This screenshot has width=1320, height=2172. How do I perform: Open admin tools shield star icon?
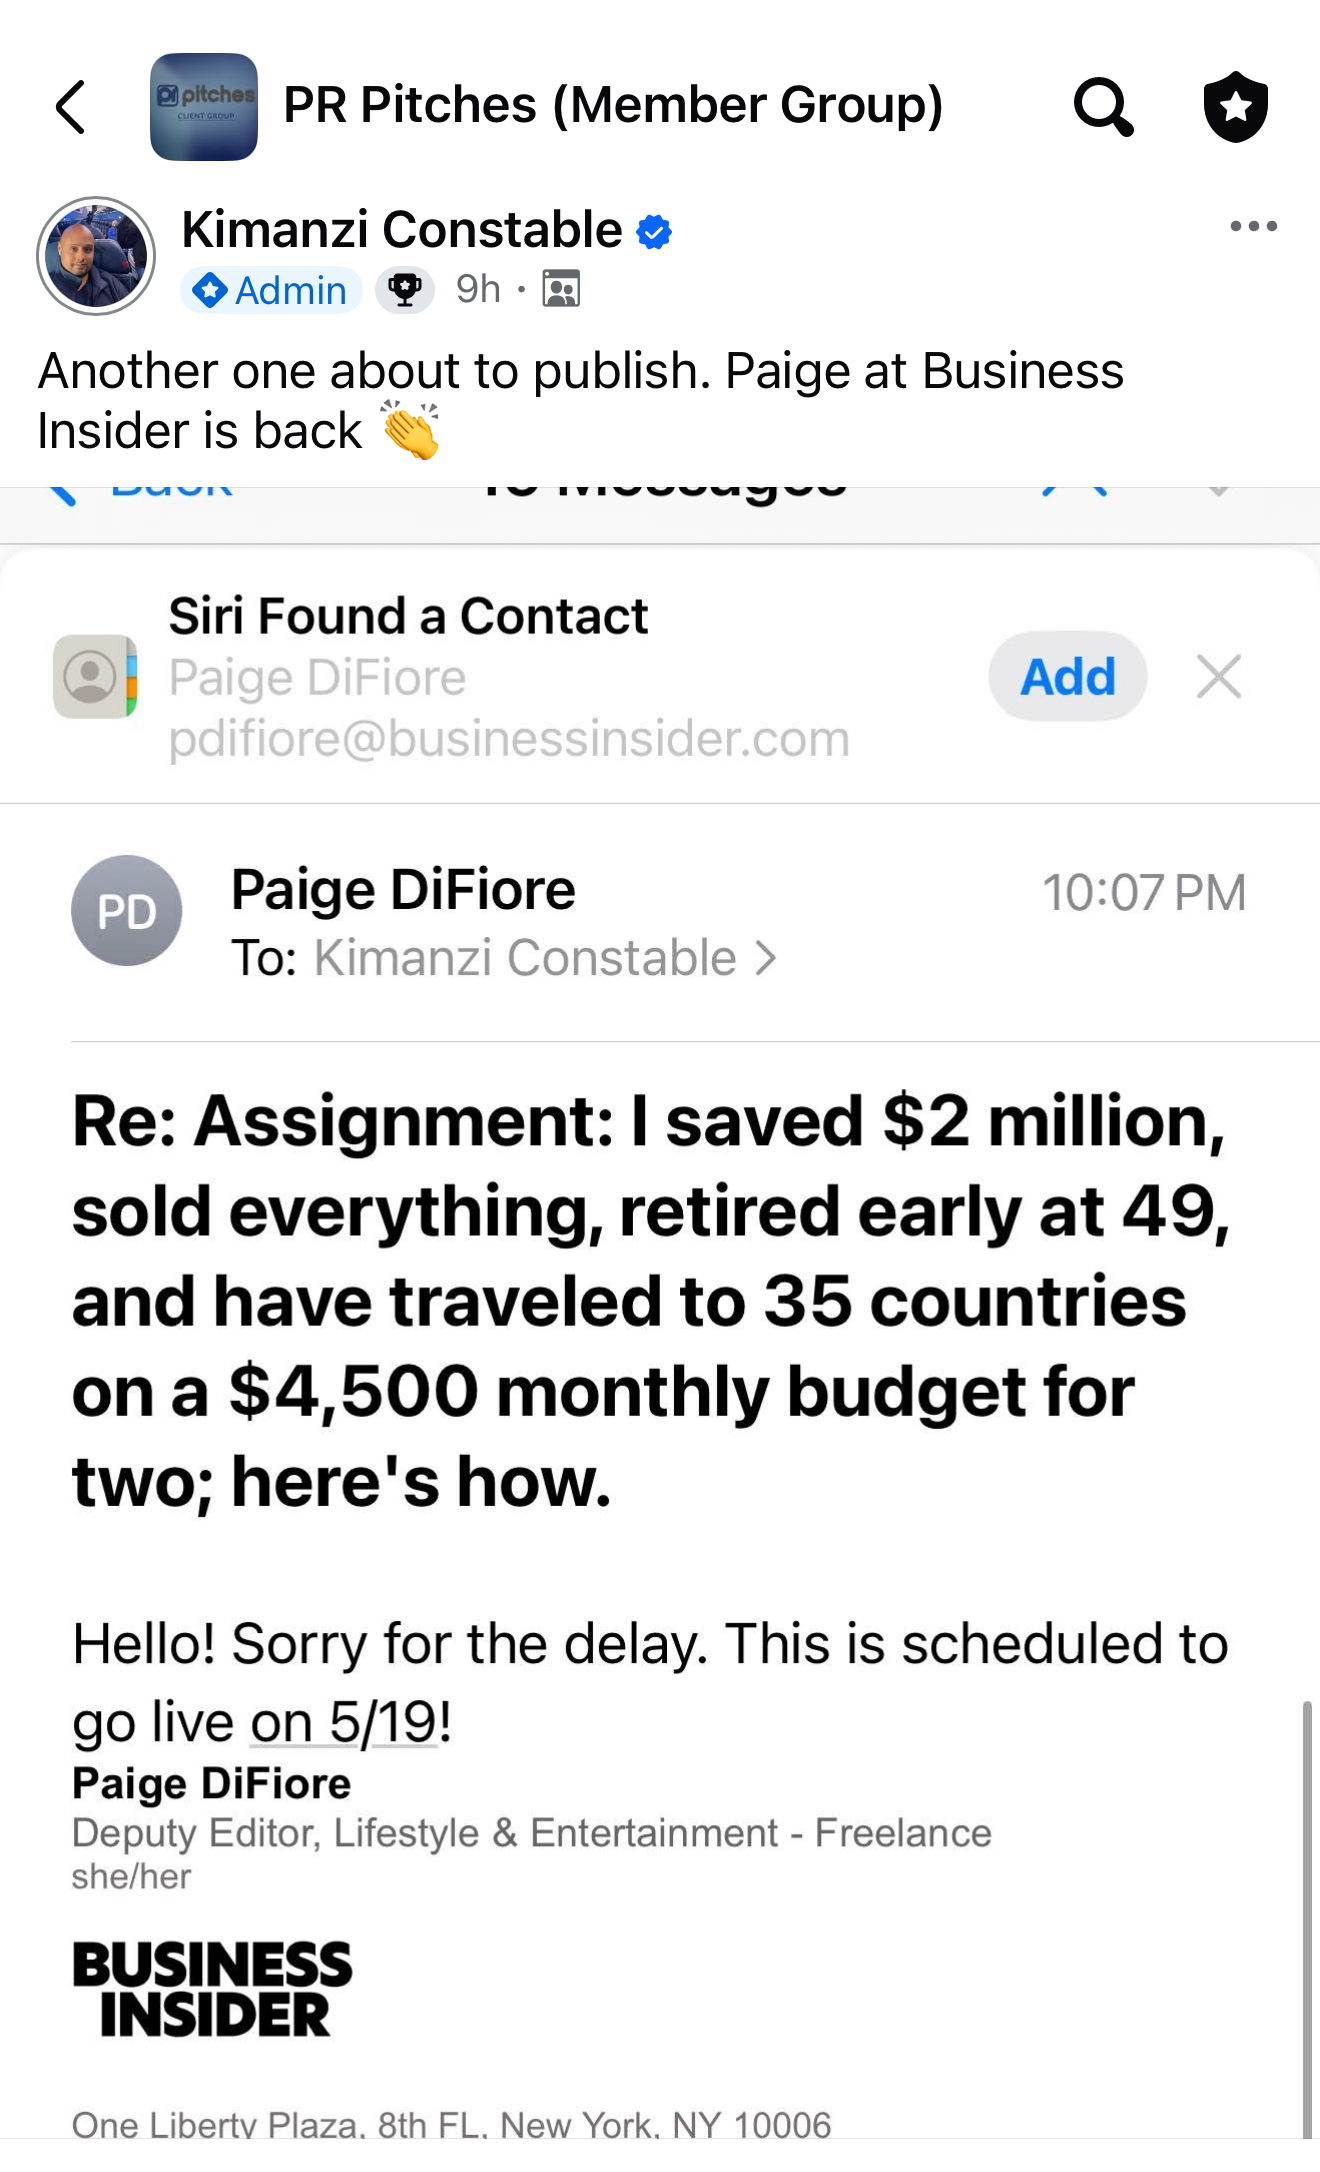click(x=1235, y=107)
